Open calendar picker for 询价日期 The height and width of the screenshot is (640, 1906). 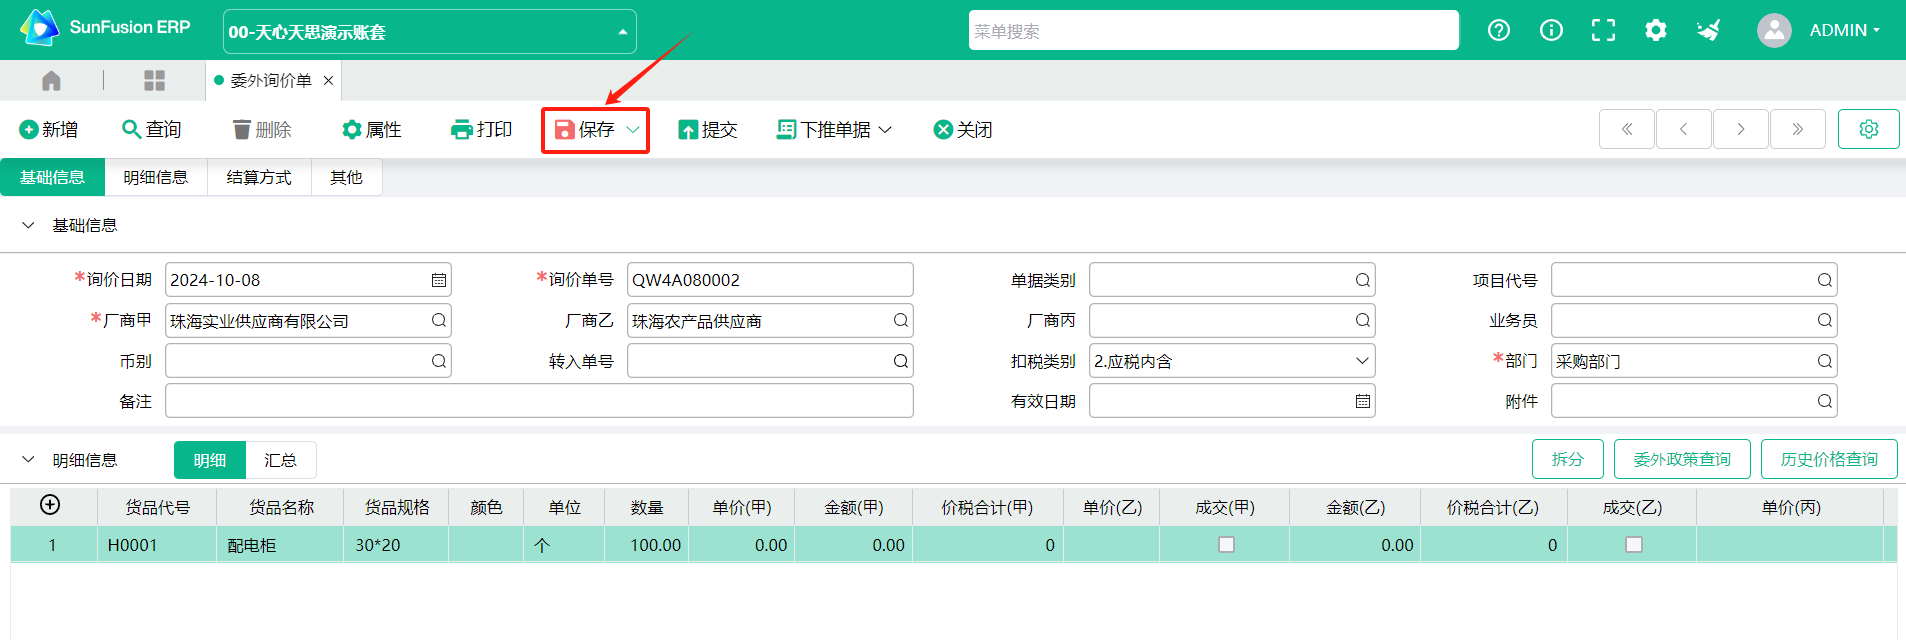point(438,280)
